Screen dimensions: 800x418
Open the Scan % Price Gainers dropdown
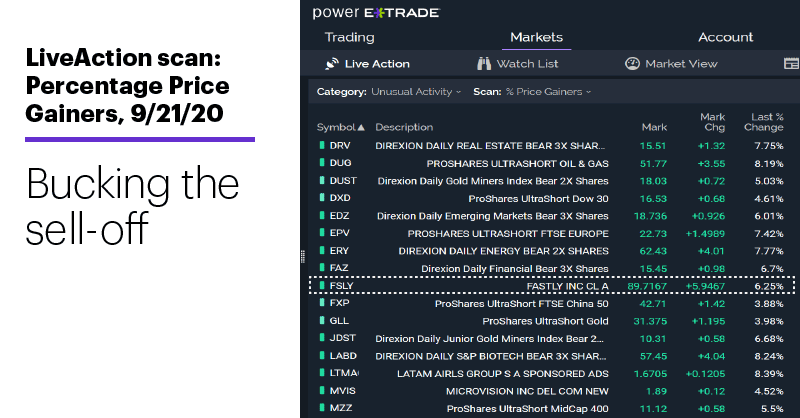[x=548, y=92]
